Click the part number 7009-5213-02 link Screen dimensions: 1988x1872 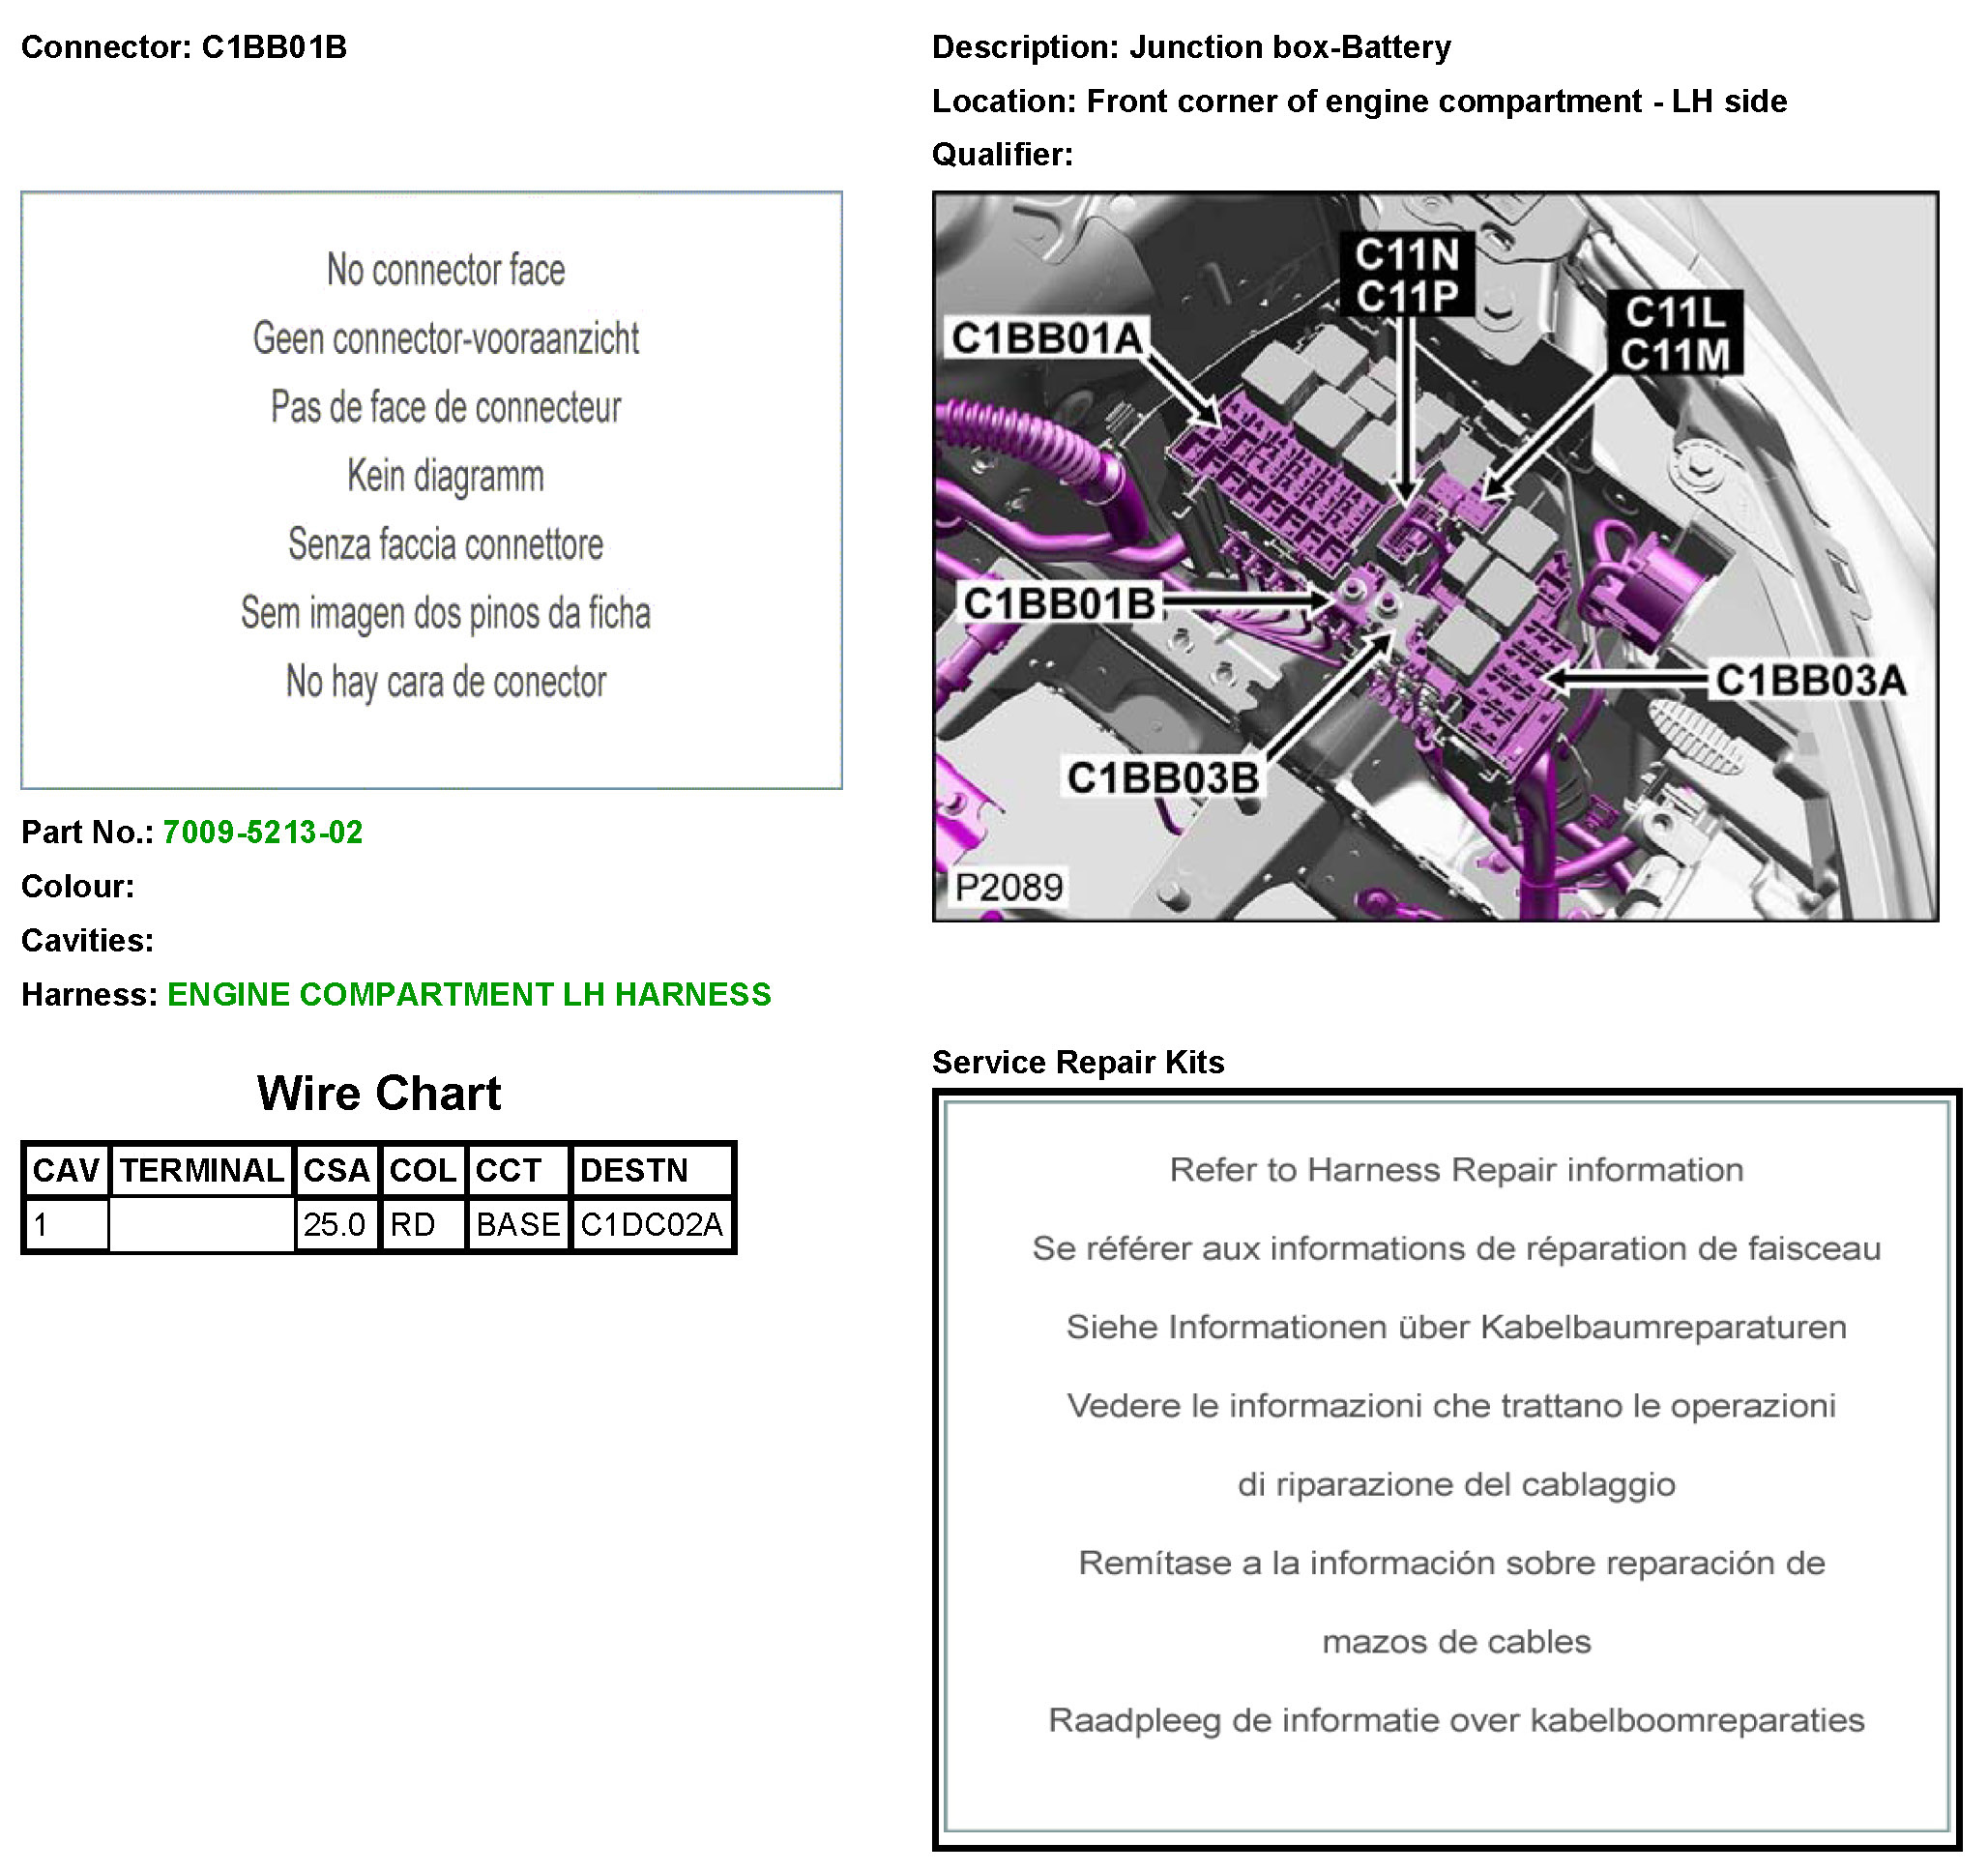[x=262, y=833]
